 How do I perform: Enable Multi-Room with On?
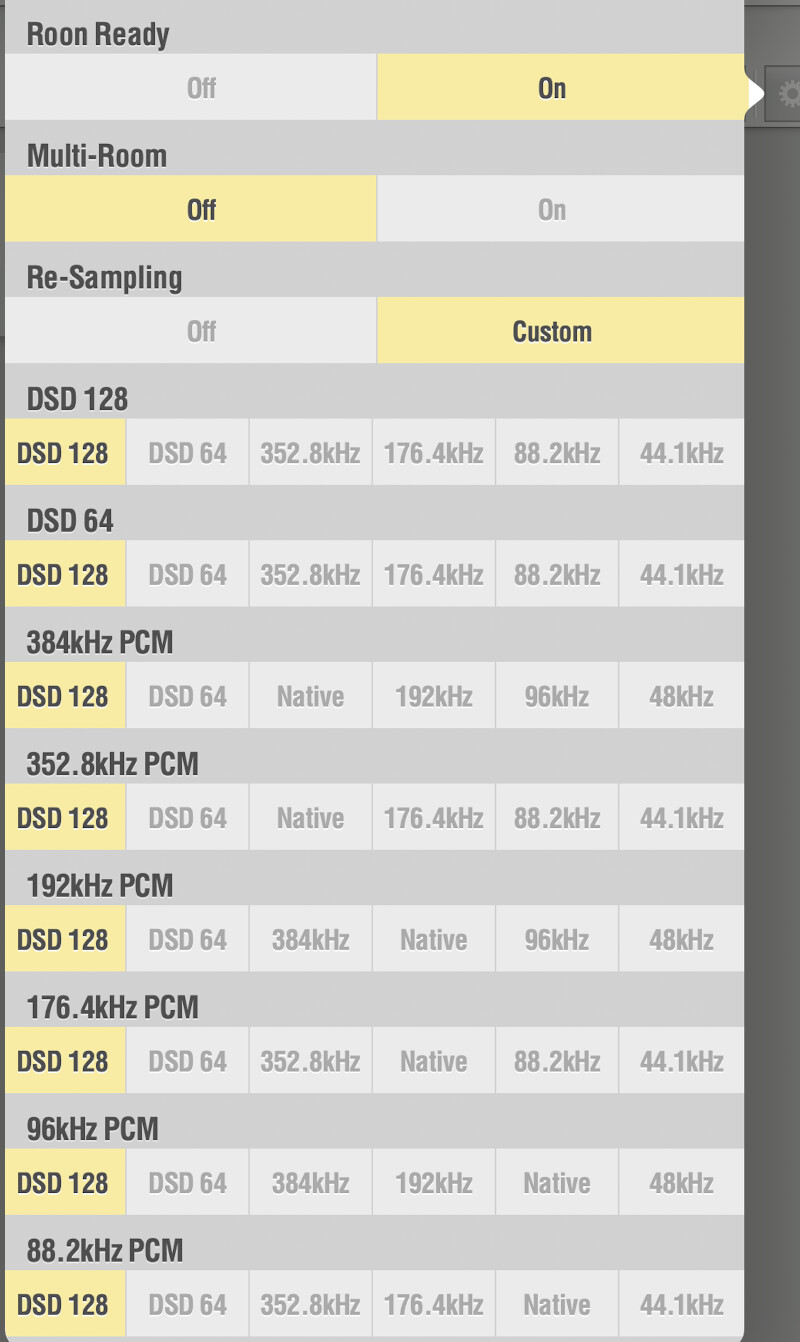coord(561,209)
